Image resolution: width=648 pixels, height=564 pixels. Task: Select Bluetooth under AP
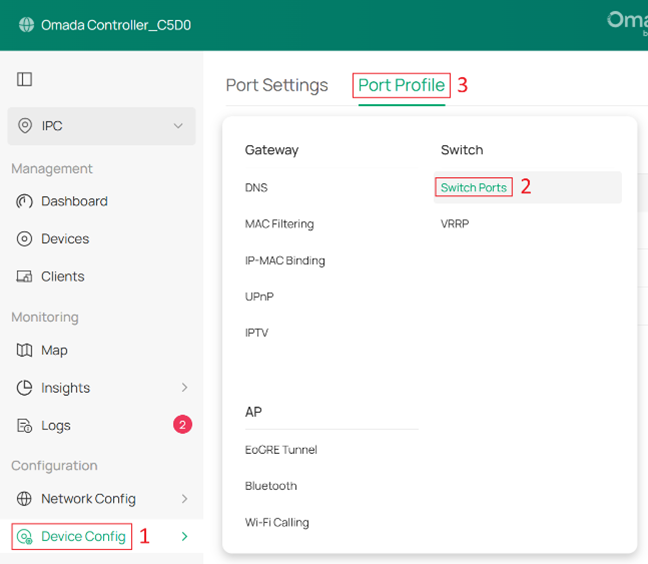pyautogui.click(x=271, y=486)
